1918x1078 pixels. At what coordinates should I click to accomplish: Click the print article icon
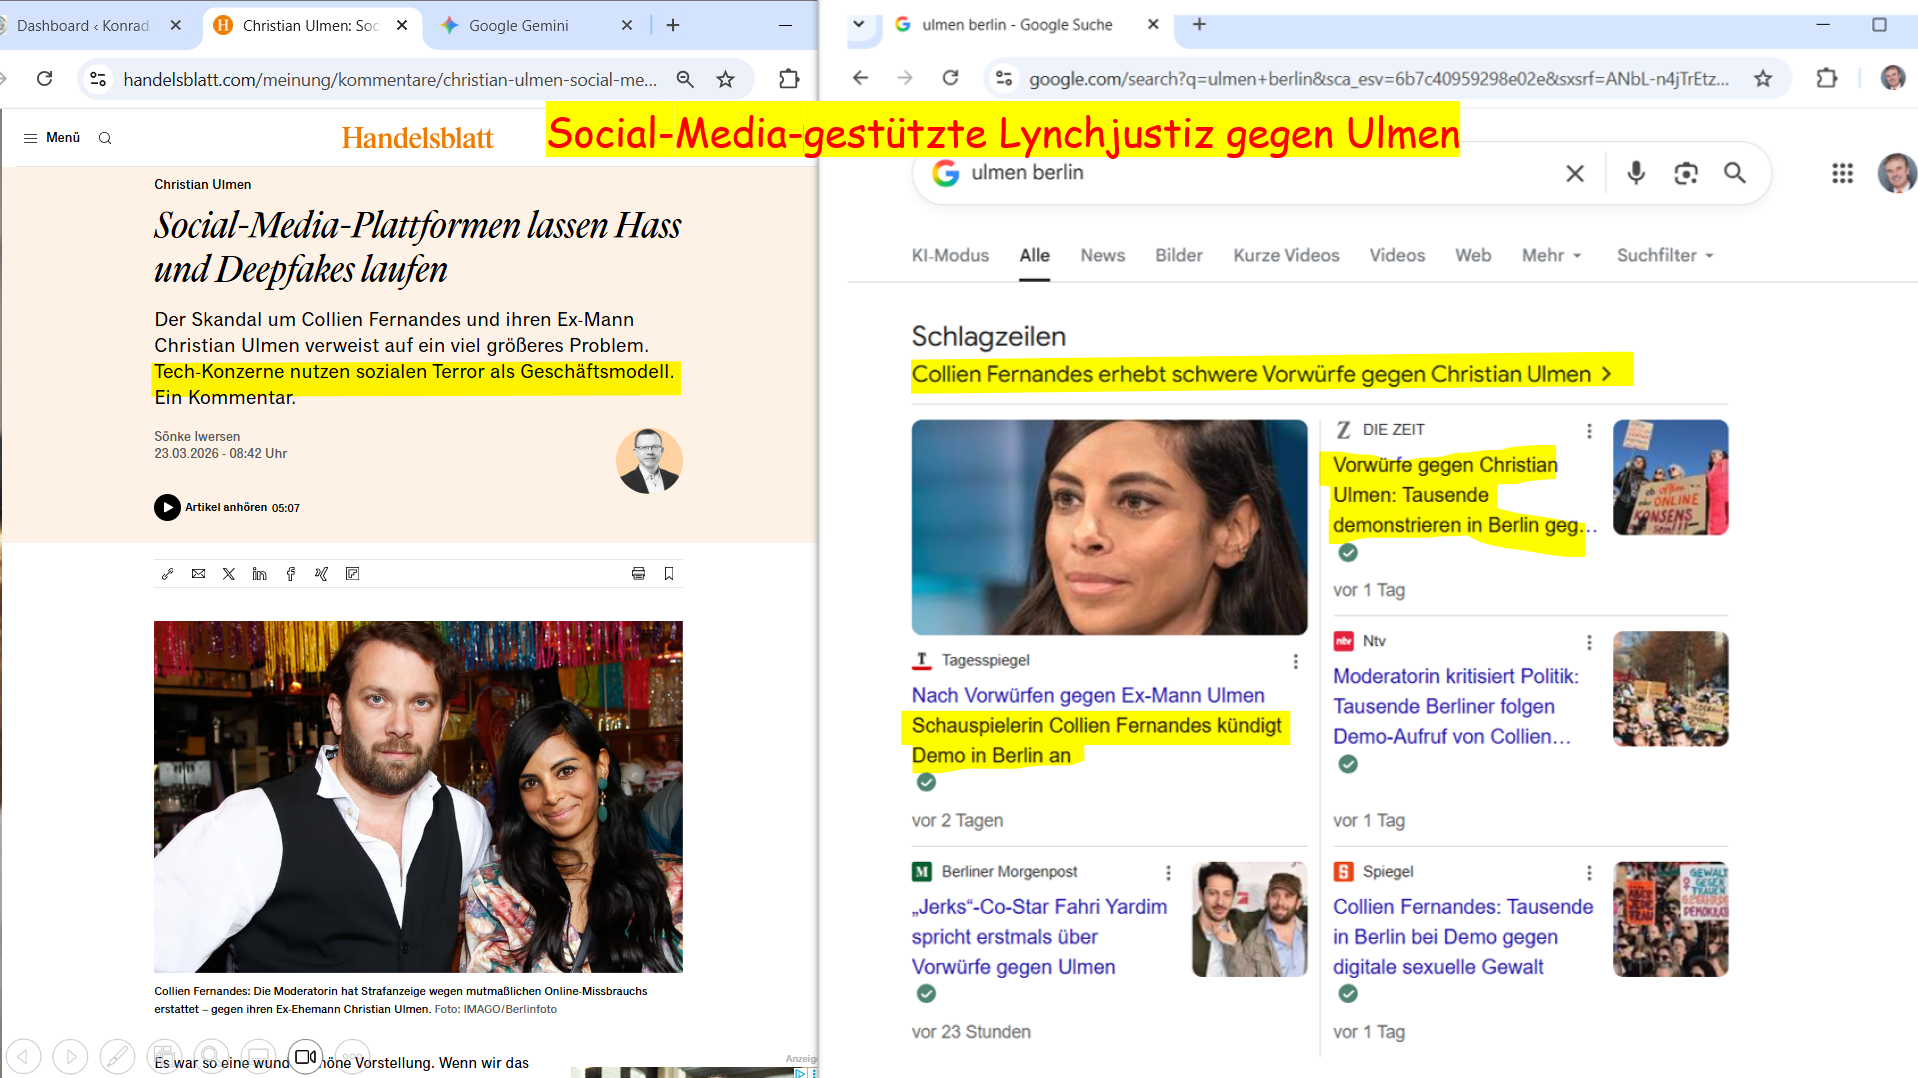(638, 574)
